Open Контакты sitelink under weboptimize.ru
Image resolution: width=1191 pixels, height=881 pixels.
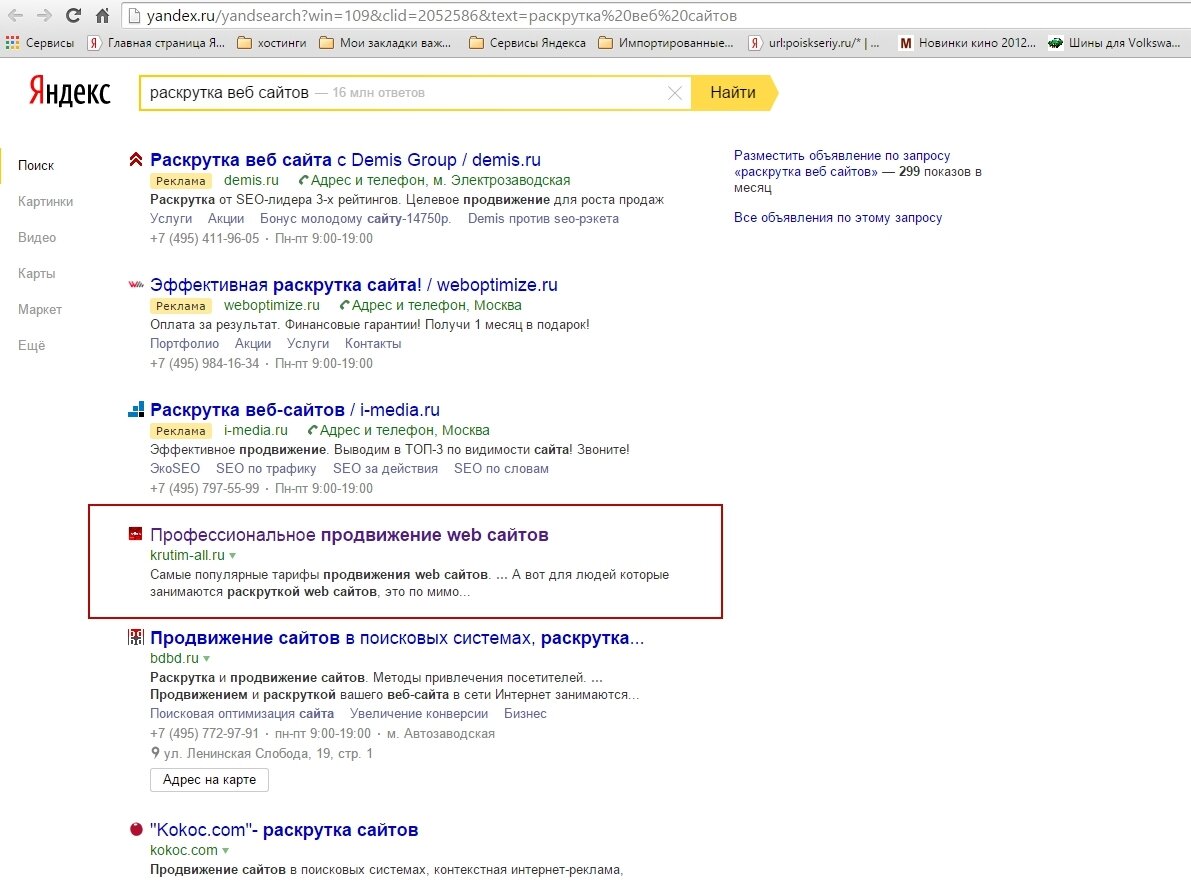(x=373, y=343)
